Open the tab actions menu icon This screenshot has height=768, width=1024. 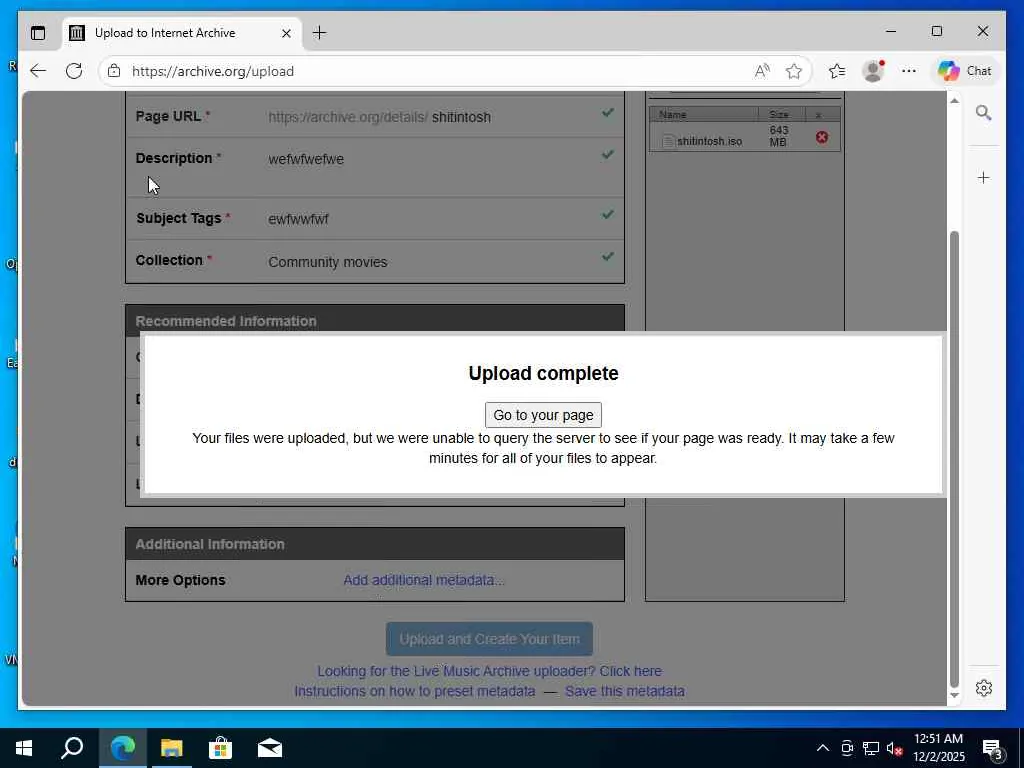(x=39, y=33)
